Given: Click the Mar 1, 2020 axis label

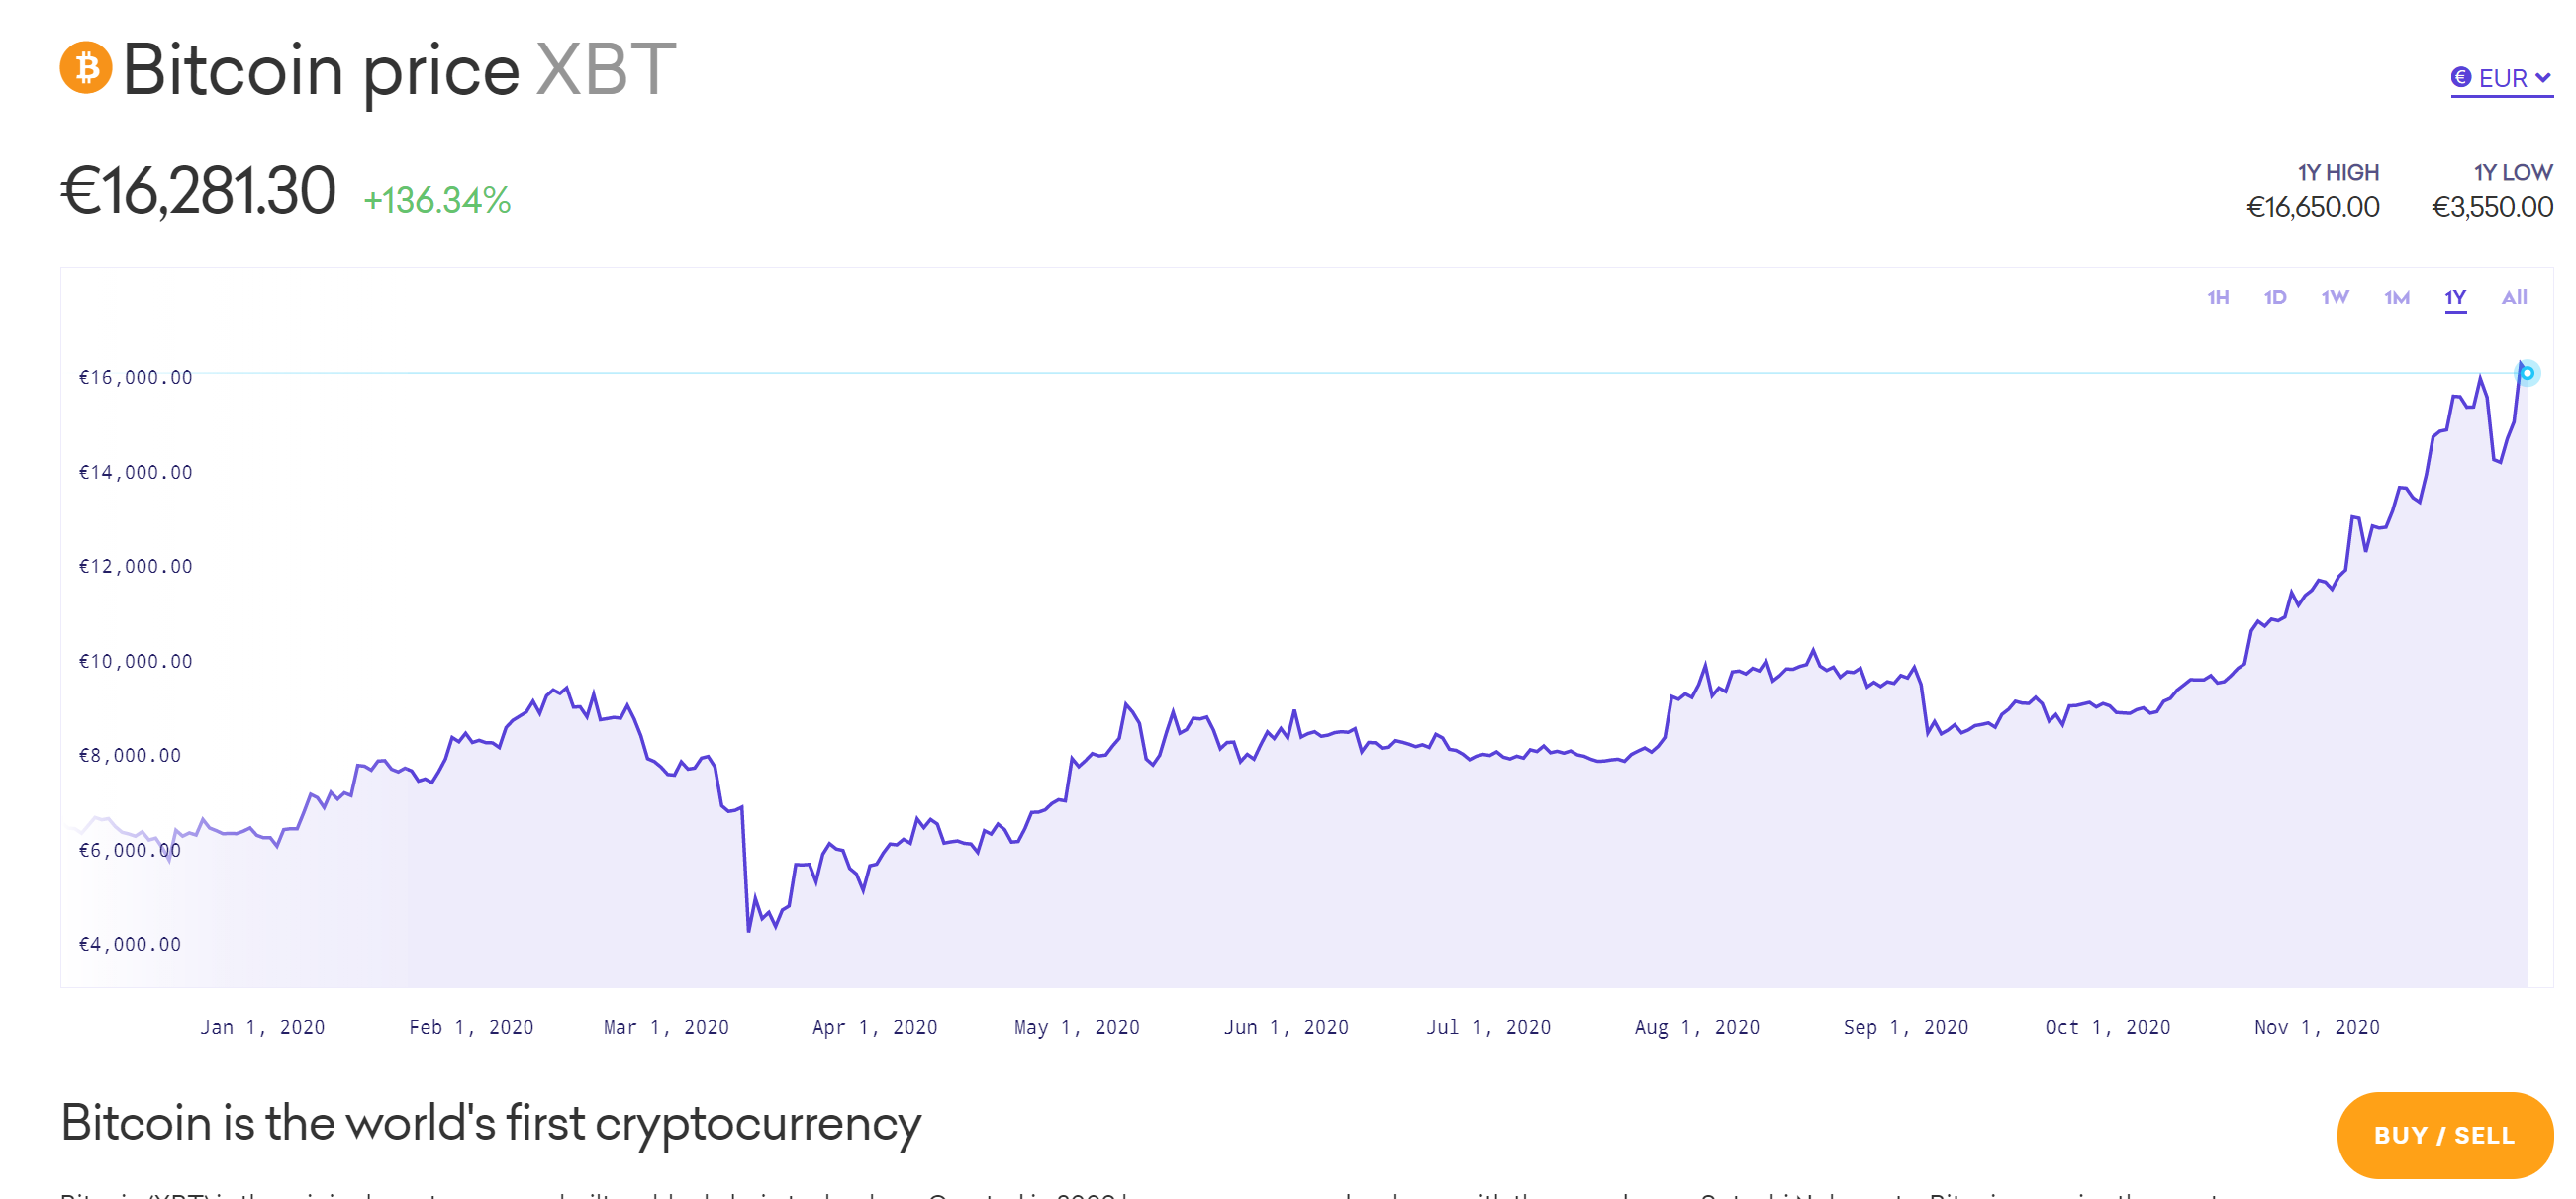Looking at the screenshot, I should 666,1027.
